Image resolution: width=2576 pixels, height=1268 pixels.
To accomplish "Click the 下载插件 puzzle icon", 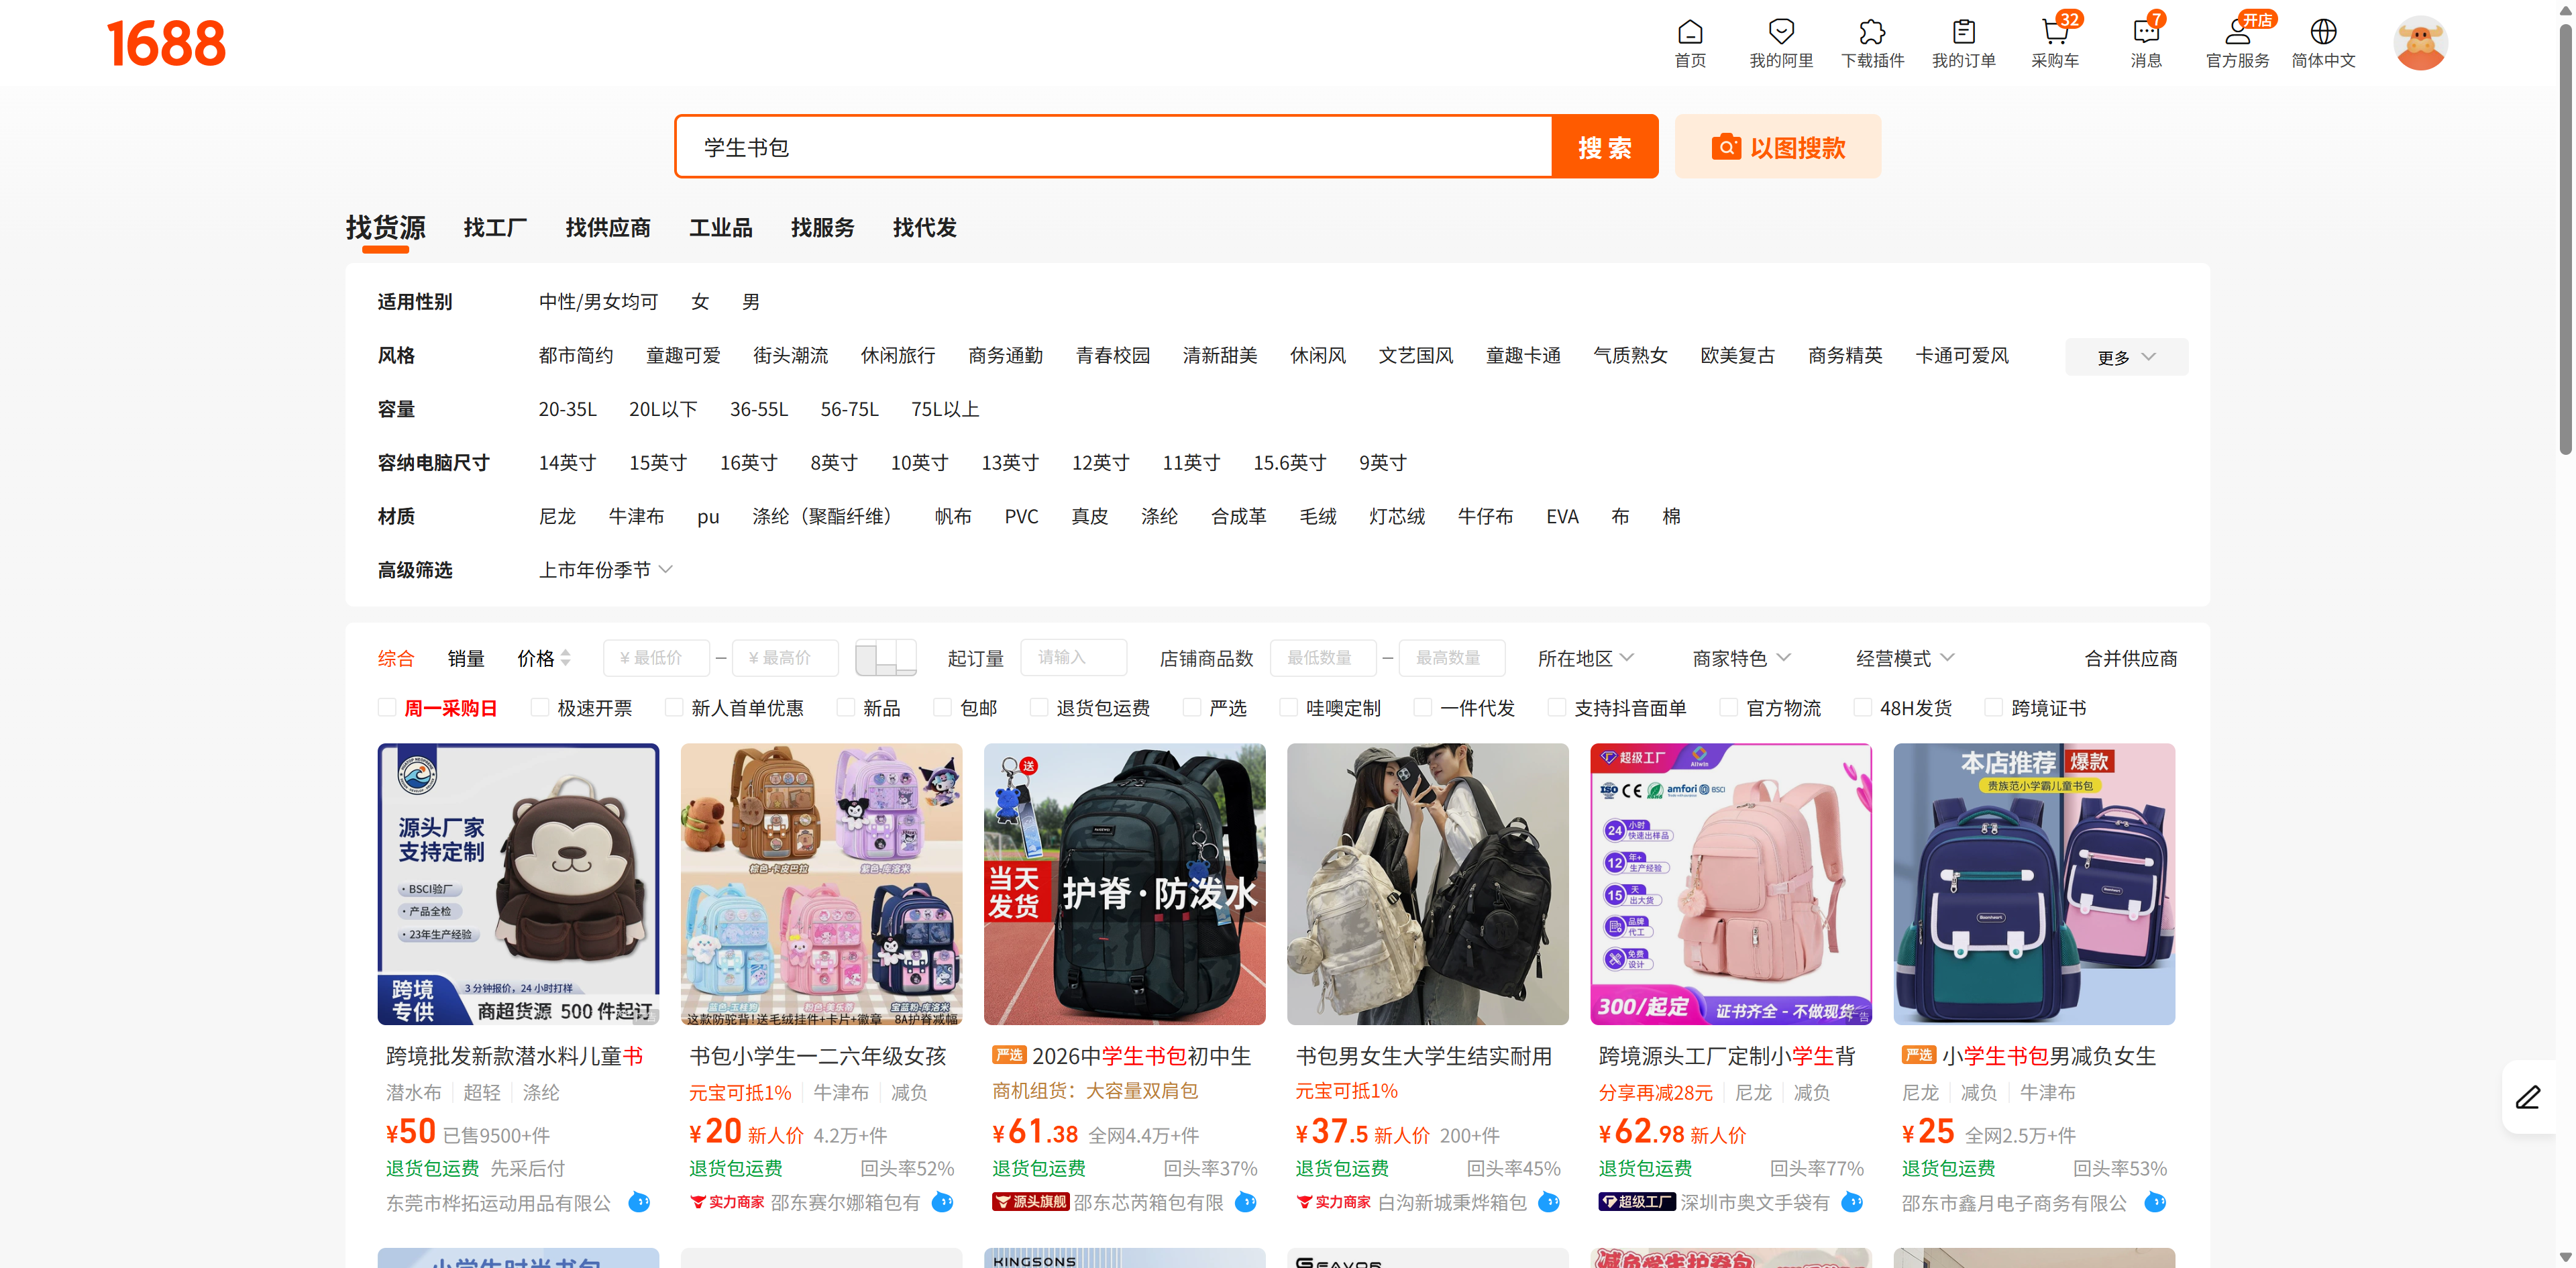I will pyautogui.click(x=1872, y=31).
